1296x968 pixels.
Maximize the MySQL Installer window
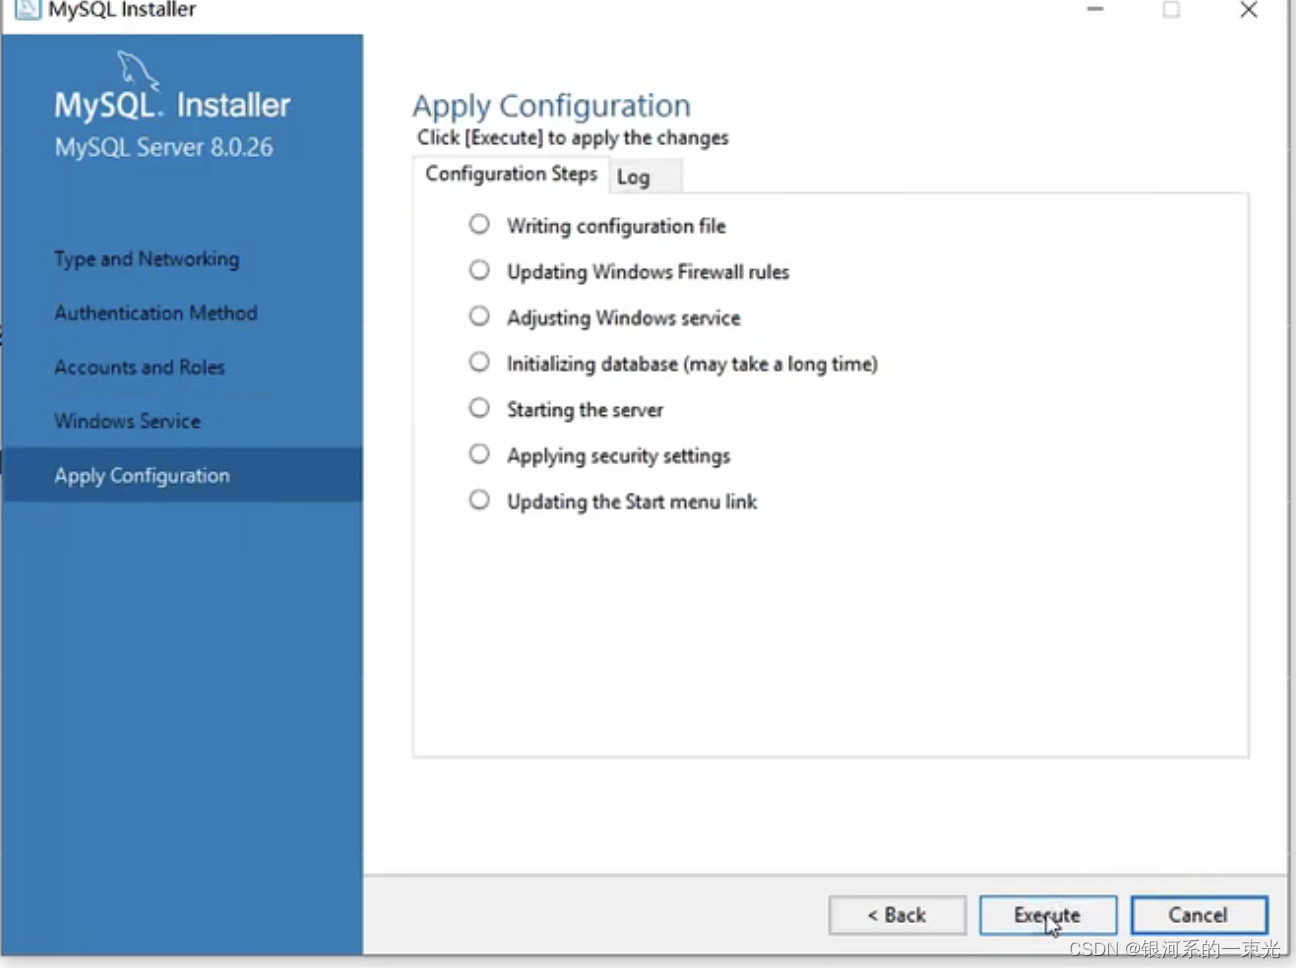pyautogui.click(x=1171, y=10)
